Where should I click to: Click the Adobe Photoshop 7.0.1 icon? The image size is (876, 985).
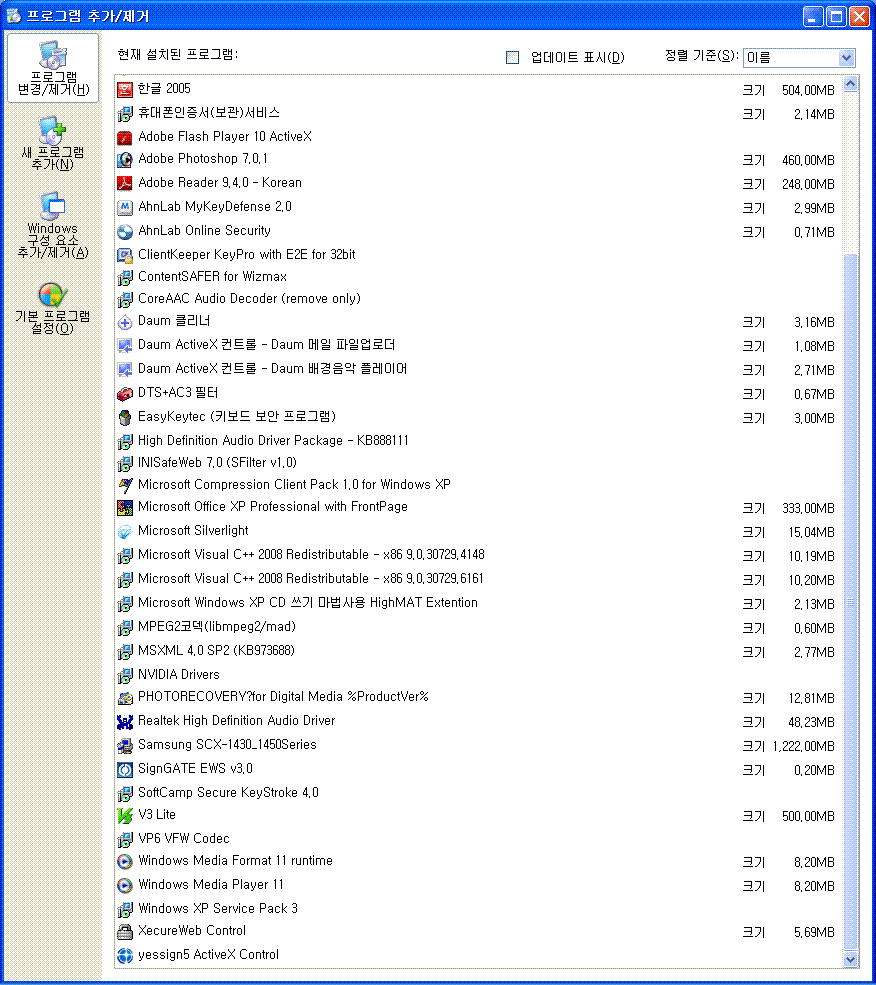click(125, 160)
